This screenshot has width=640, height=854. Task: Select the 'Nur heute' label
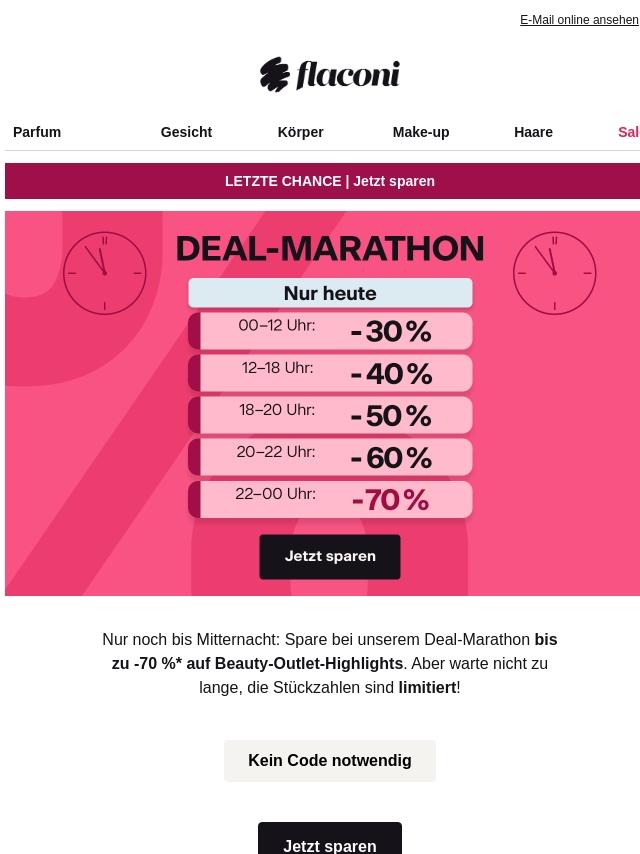[x=330, y=293]
